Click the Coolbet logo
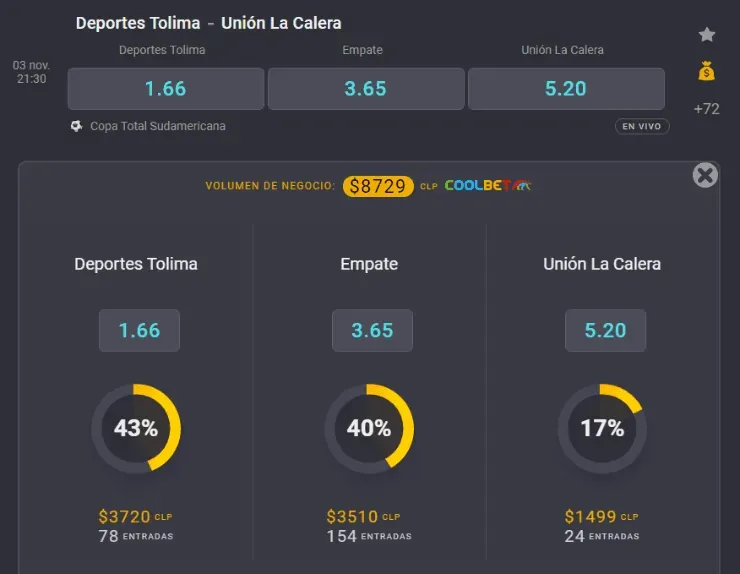The width and height of the screenshot is (740, 574). coord(488,186)
